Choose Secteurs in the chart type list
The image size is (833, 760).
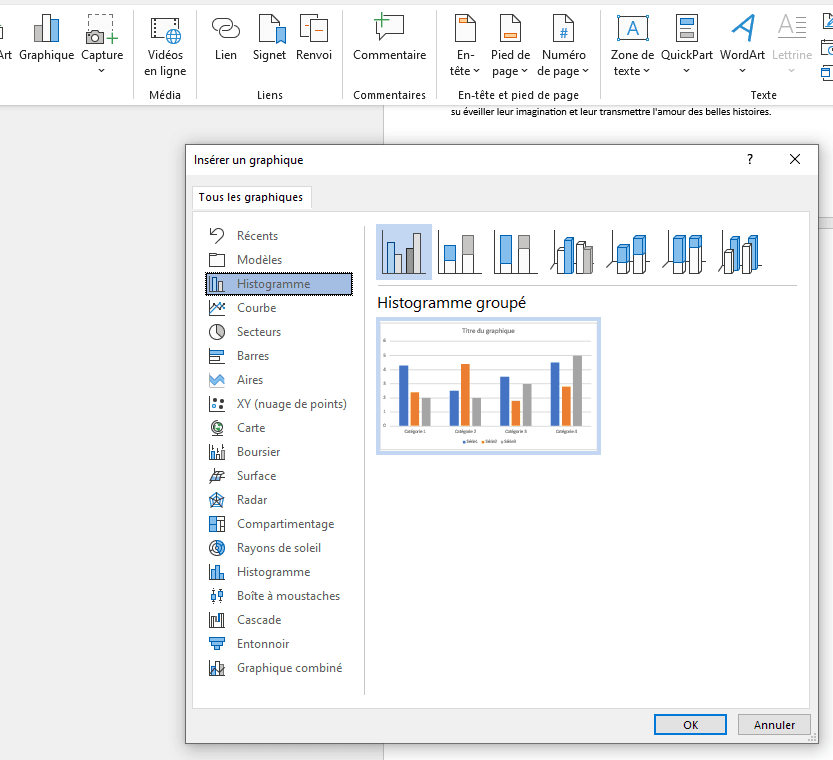[259, 332]
